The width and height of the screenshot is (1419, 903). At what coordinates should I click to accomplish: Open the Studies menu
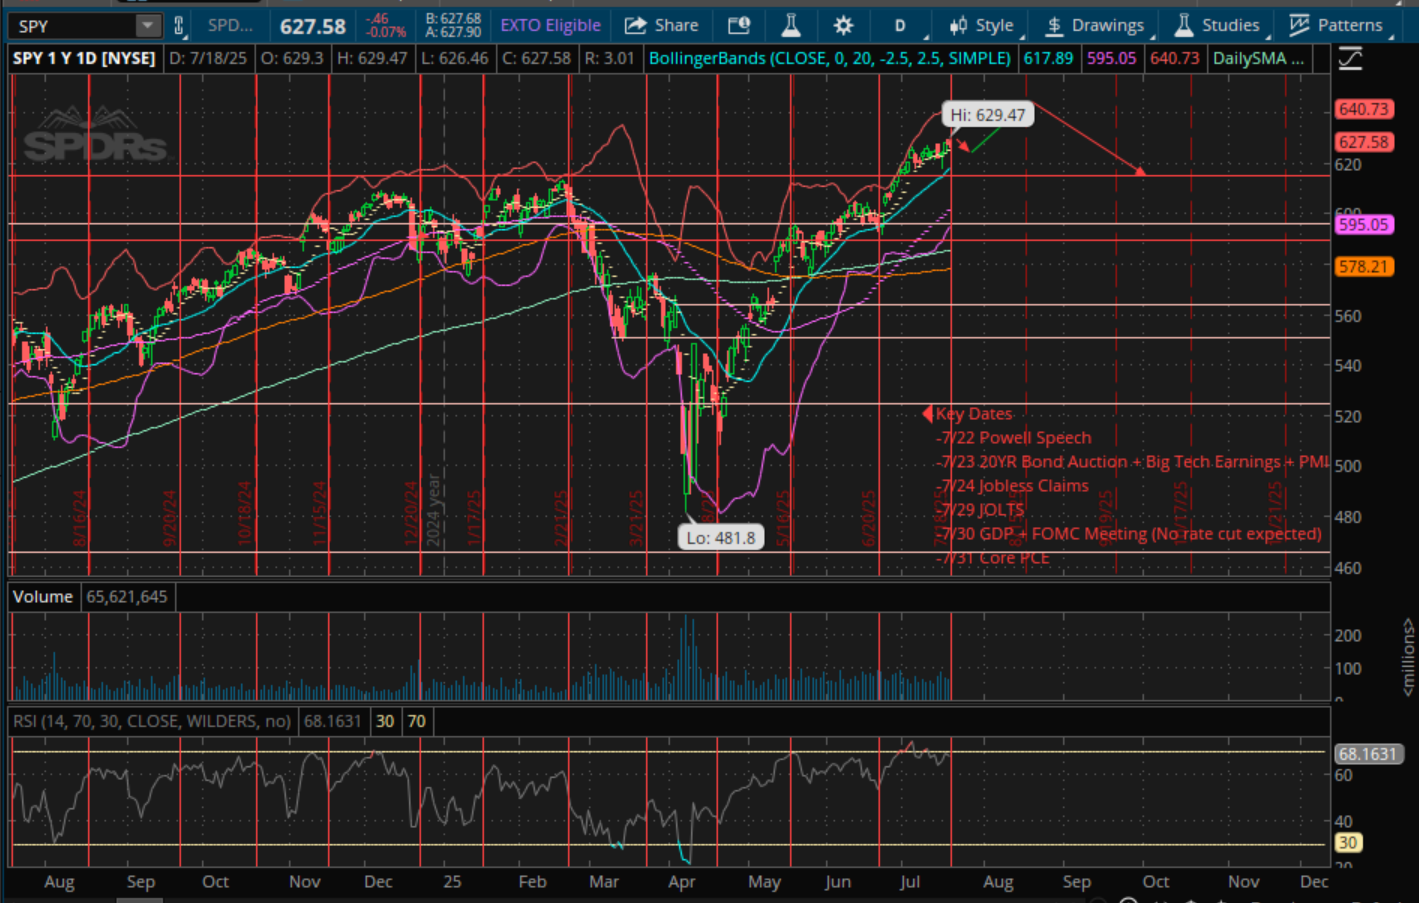point(1219,25)
